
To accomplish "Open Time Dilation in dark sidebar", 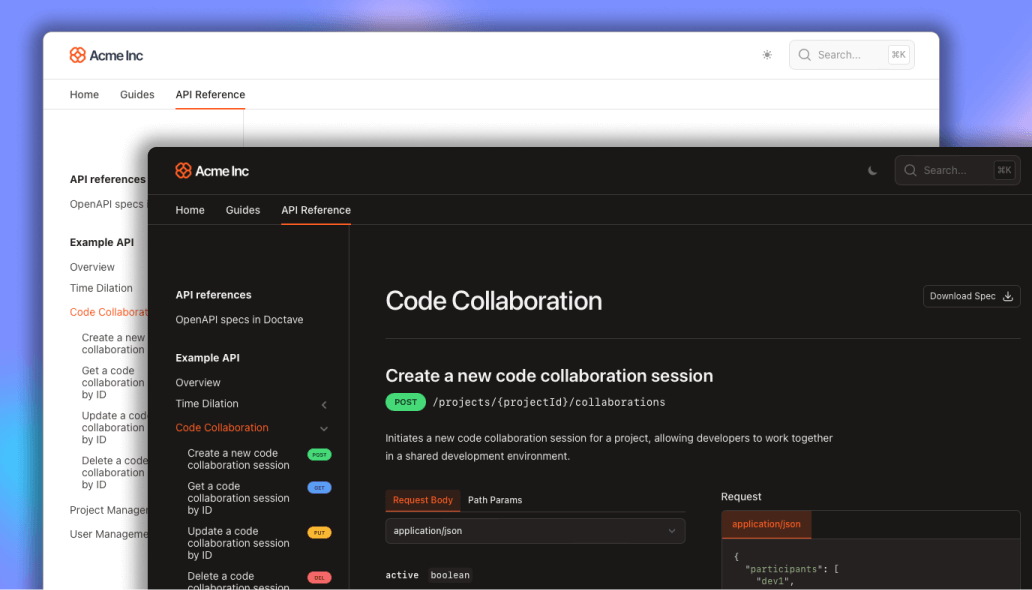I will 207,404.
